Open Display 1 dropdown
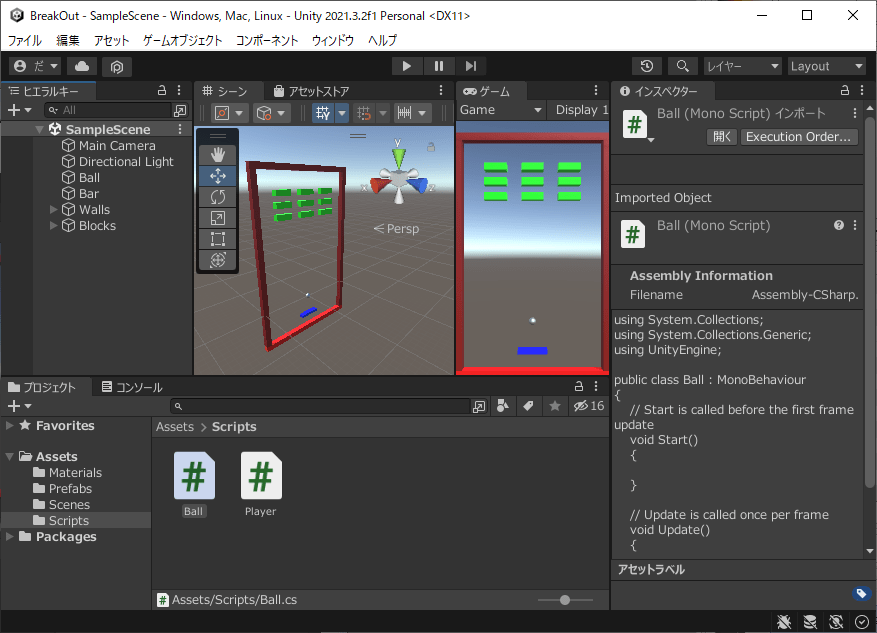Image resolution: width=877 pixels, height=633 pixels. tap(580, 110)
